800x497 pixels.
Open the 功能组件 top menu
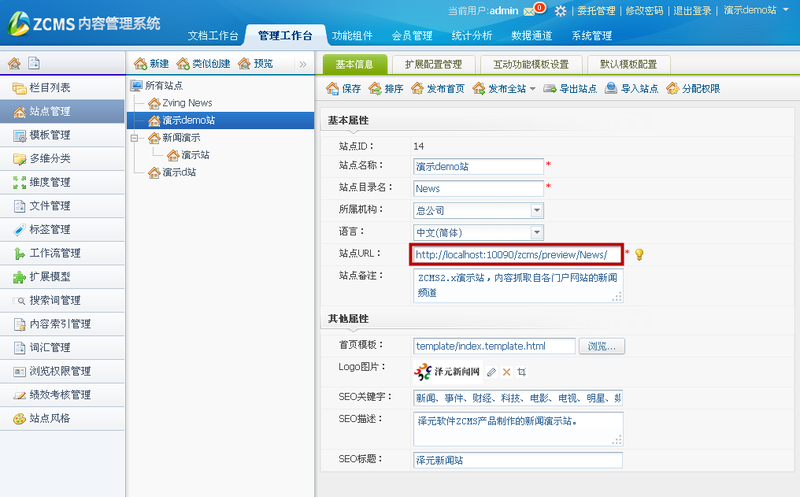click(354, 36)
